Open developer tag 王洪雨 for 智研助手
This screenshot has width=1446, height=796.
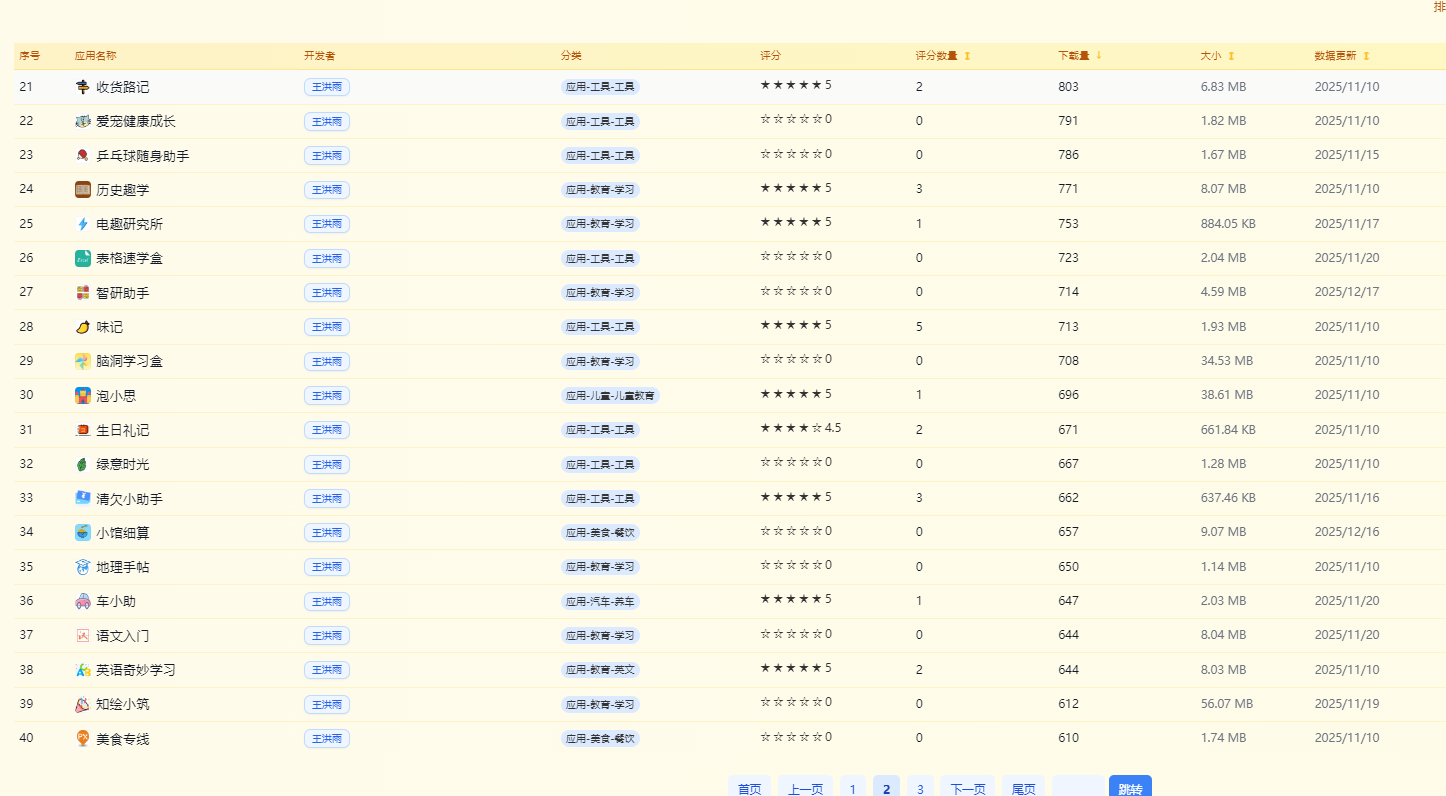[327, 293]
